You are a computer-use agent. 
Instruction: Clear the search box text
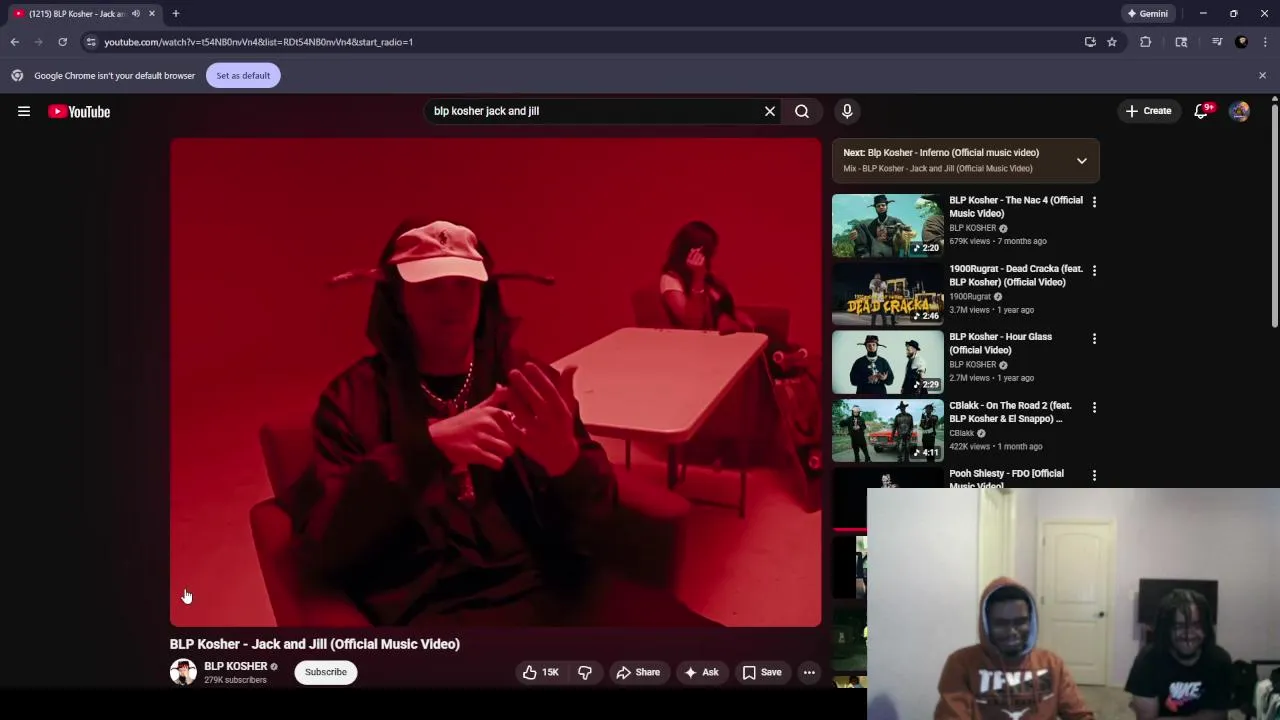770,111
